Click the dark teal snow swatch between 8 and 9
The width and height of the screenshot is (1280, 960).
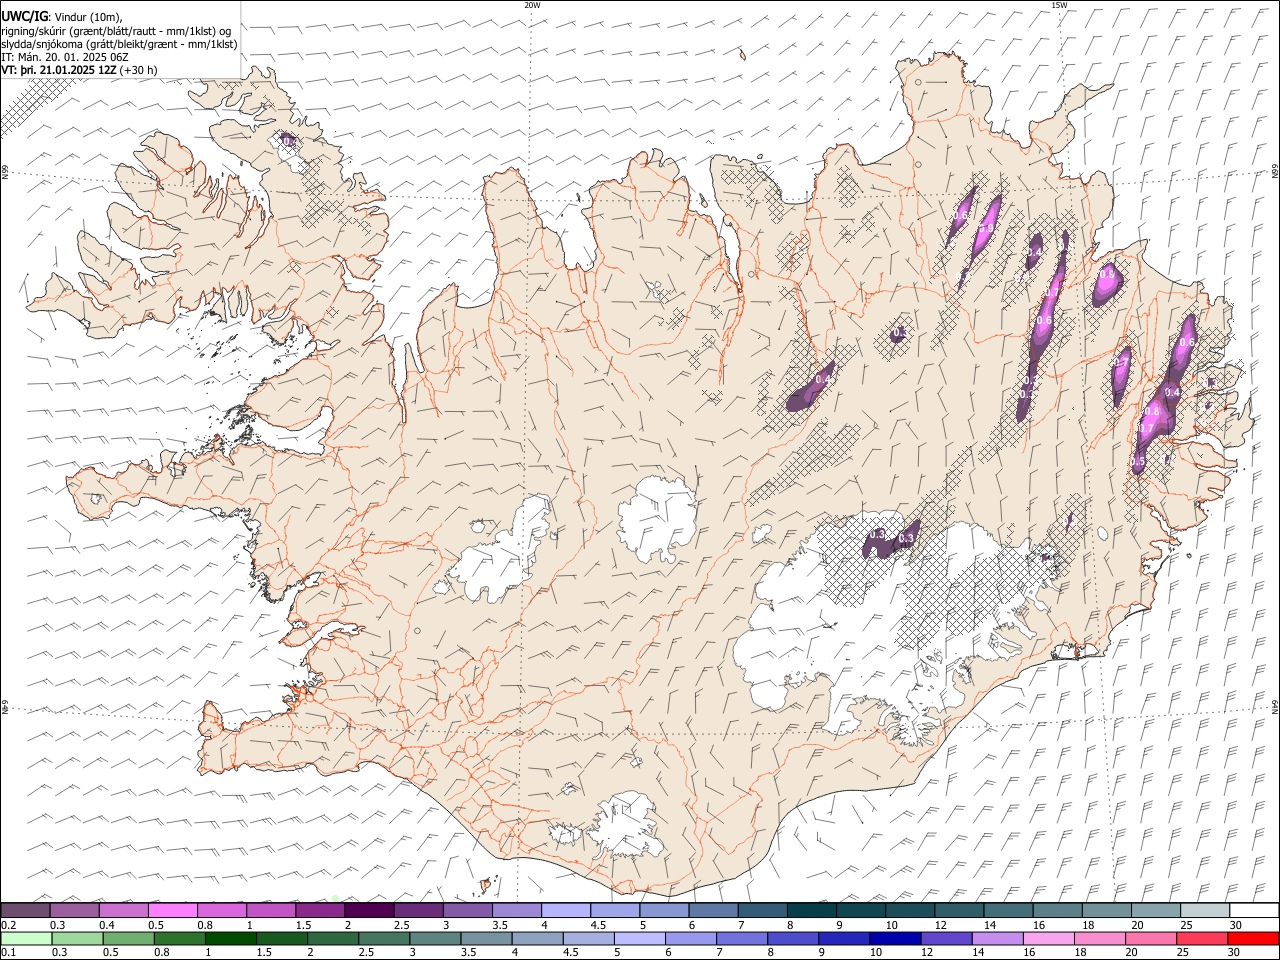811,910
